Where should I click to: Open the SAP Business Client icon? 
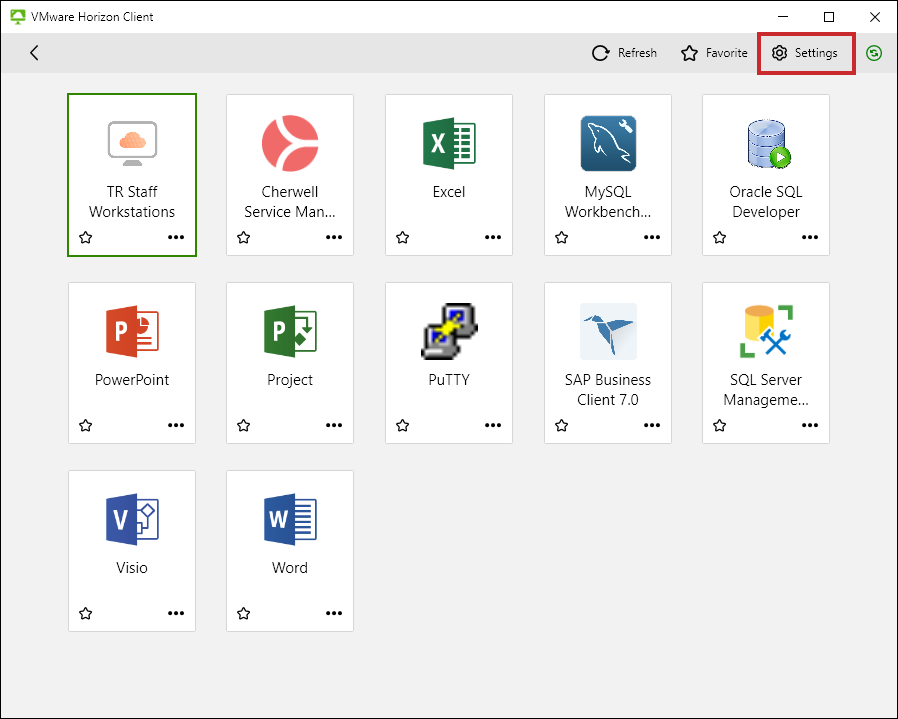608,331
